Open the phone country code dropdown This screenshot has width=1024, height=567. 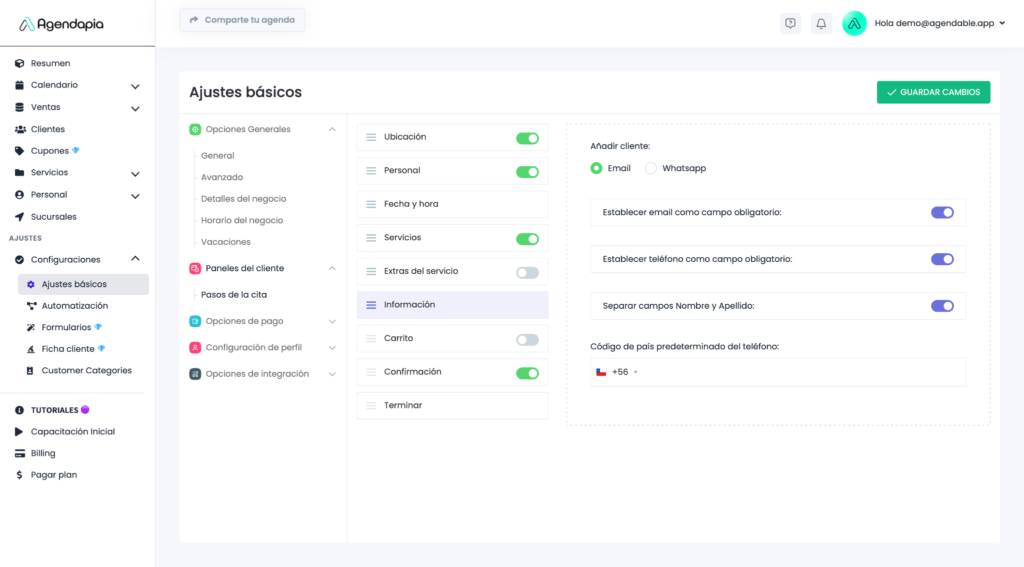(617, 372)
